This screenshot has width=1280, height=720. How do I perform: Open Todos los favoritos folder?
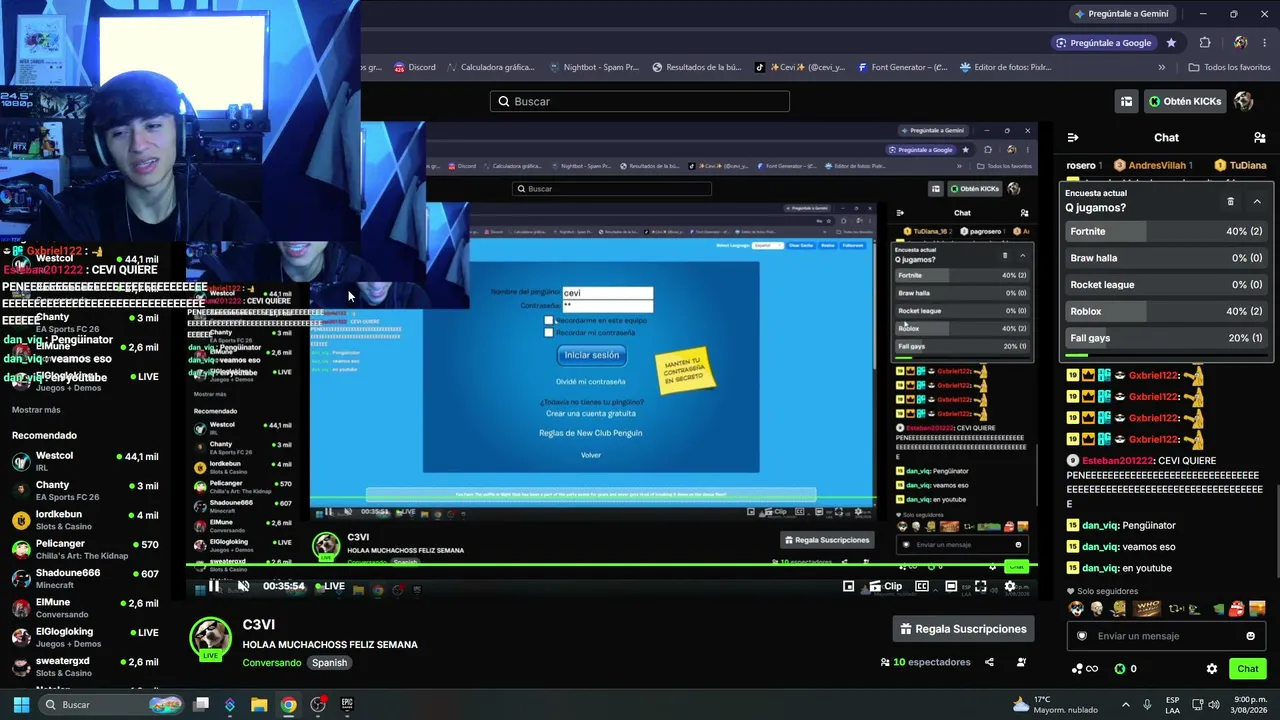point(1229,67)
